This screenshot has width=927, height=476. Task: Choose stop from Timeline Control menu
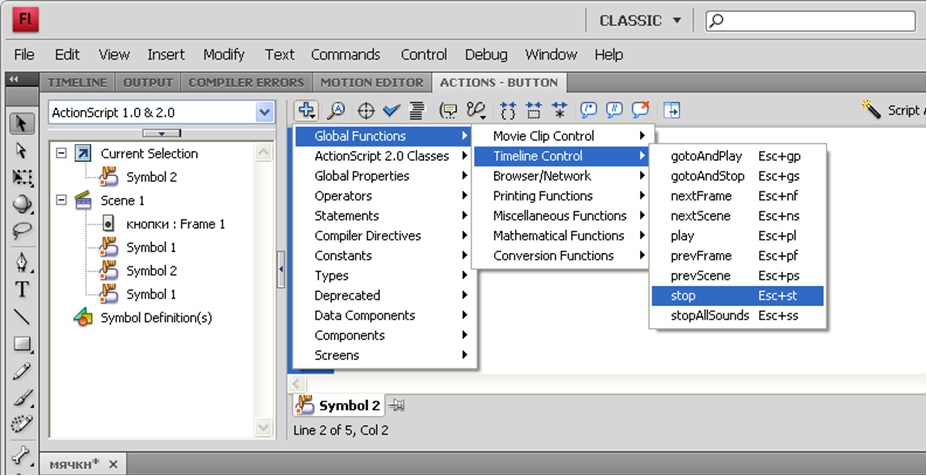[x=737, y=296]
